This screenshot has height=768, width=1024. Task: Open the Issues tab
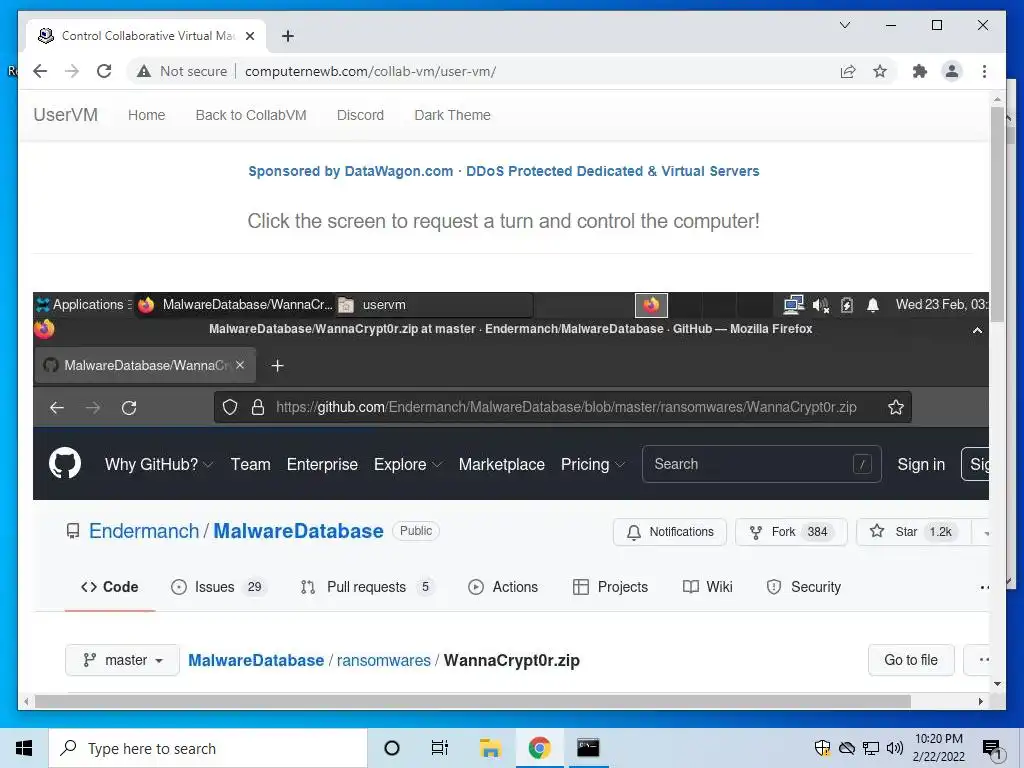217,587
